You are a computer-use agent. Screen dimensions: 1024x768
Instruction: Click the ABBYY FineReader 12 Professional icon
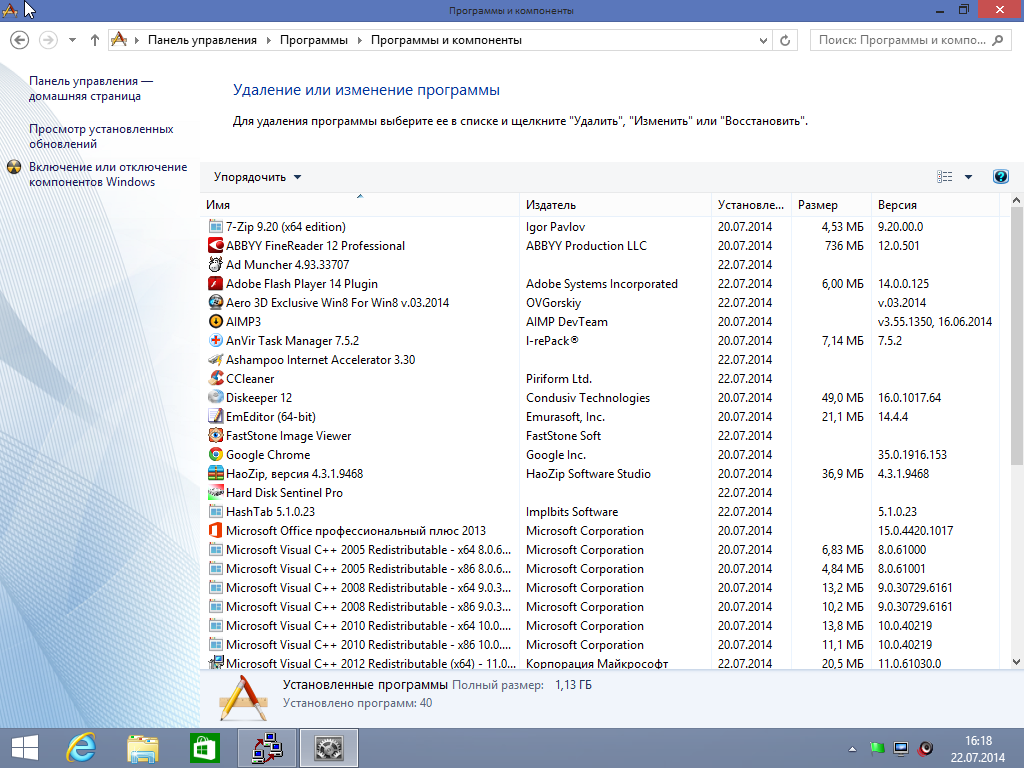point(216,246)
